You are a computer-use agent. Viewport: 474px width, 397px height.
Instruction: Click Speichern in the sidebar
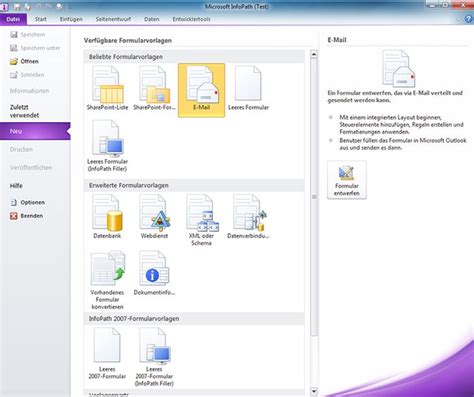coord(27,34)
